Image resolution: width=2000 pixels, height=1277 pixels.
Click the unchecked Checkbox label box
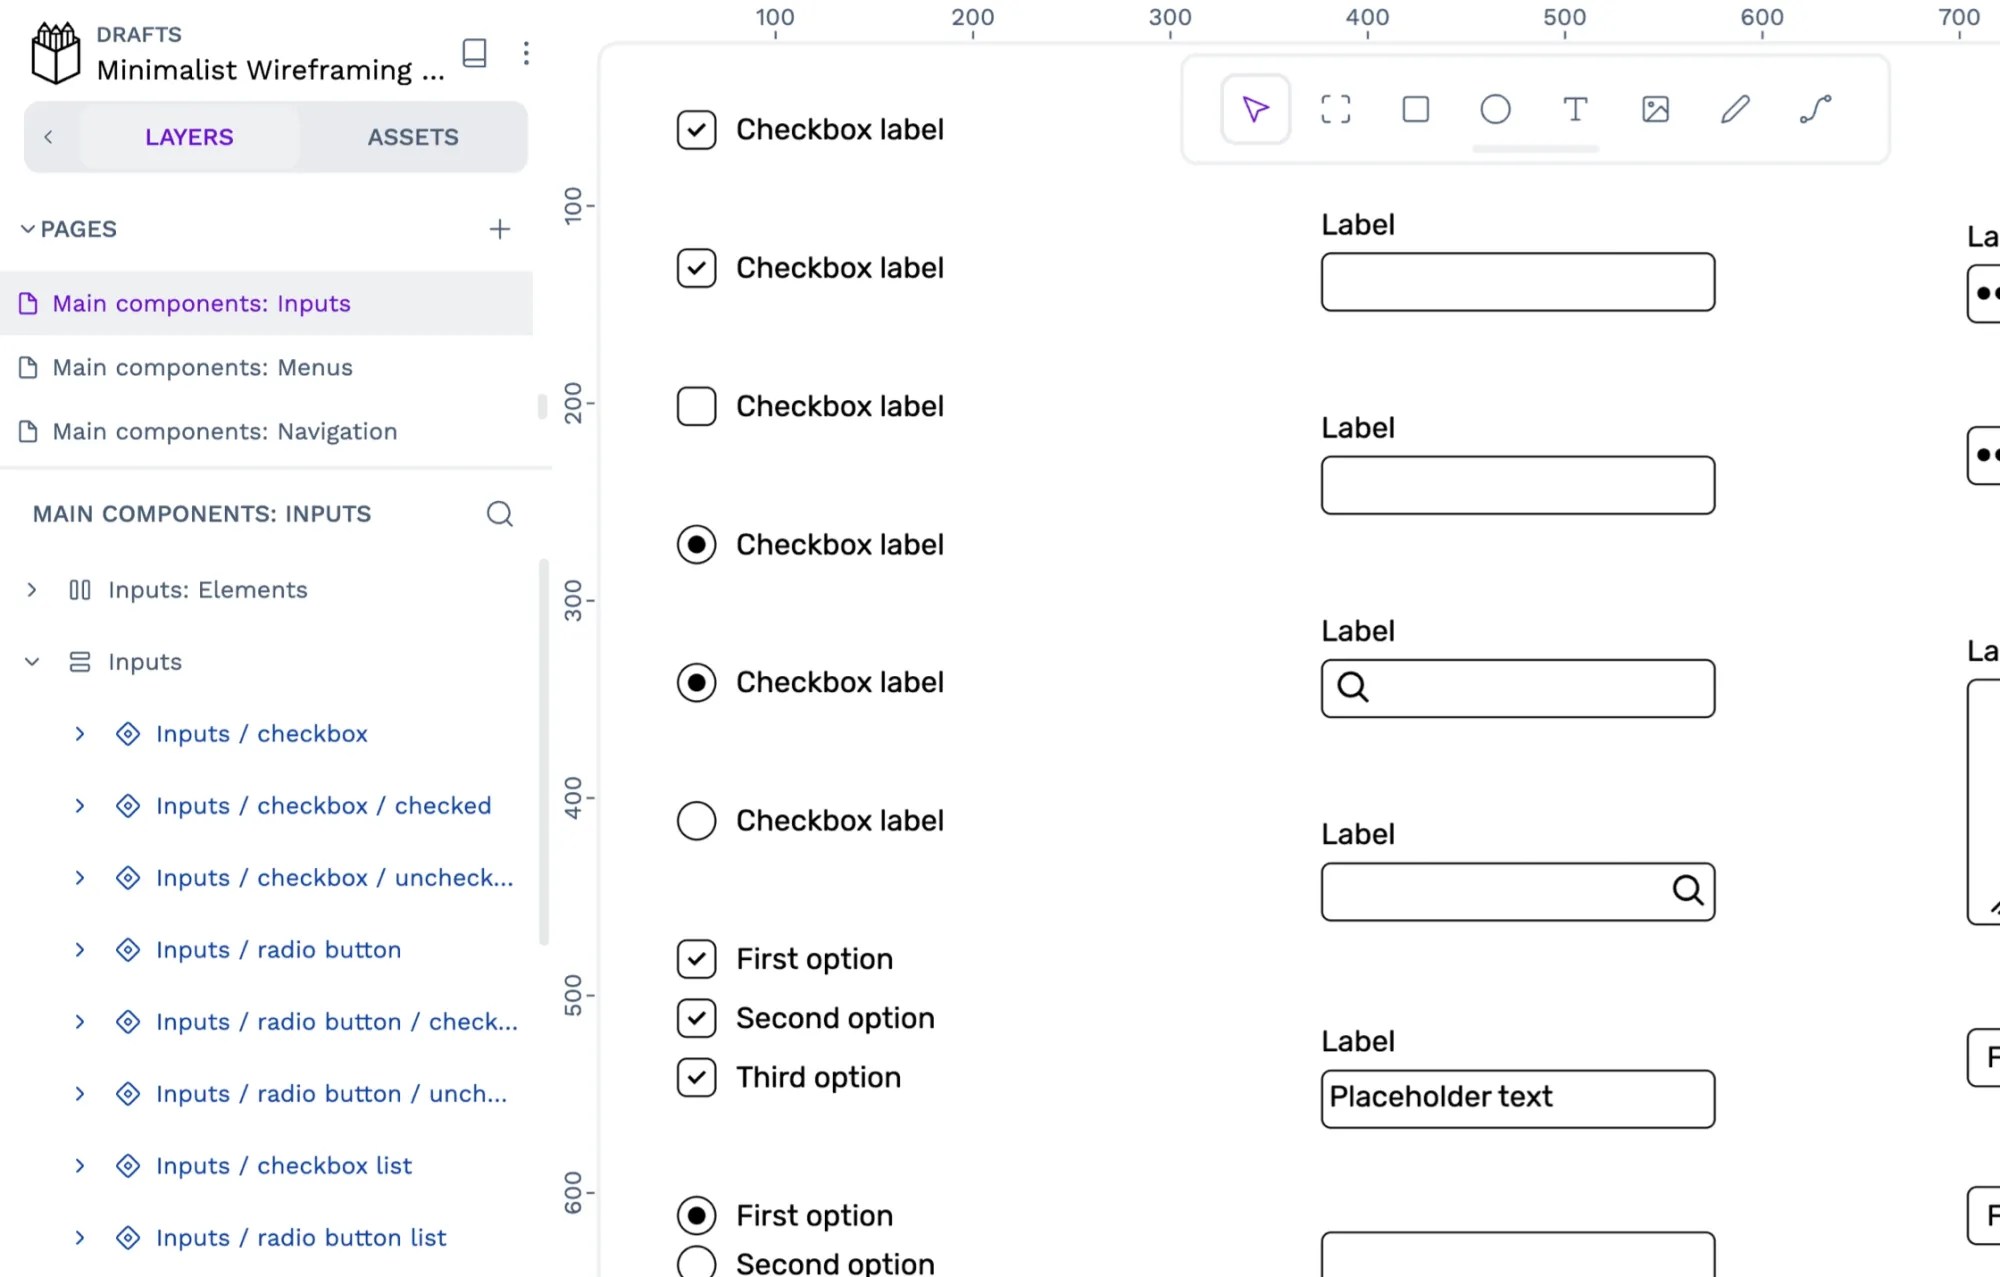696,406
